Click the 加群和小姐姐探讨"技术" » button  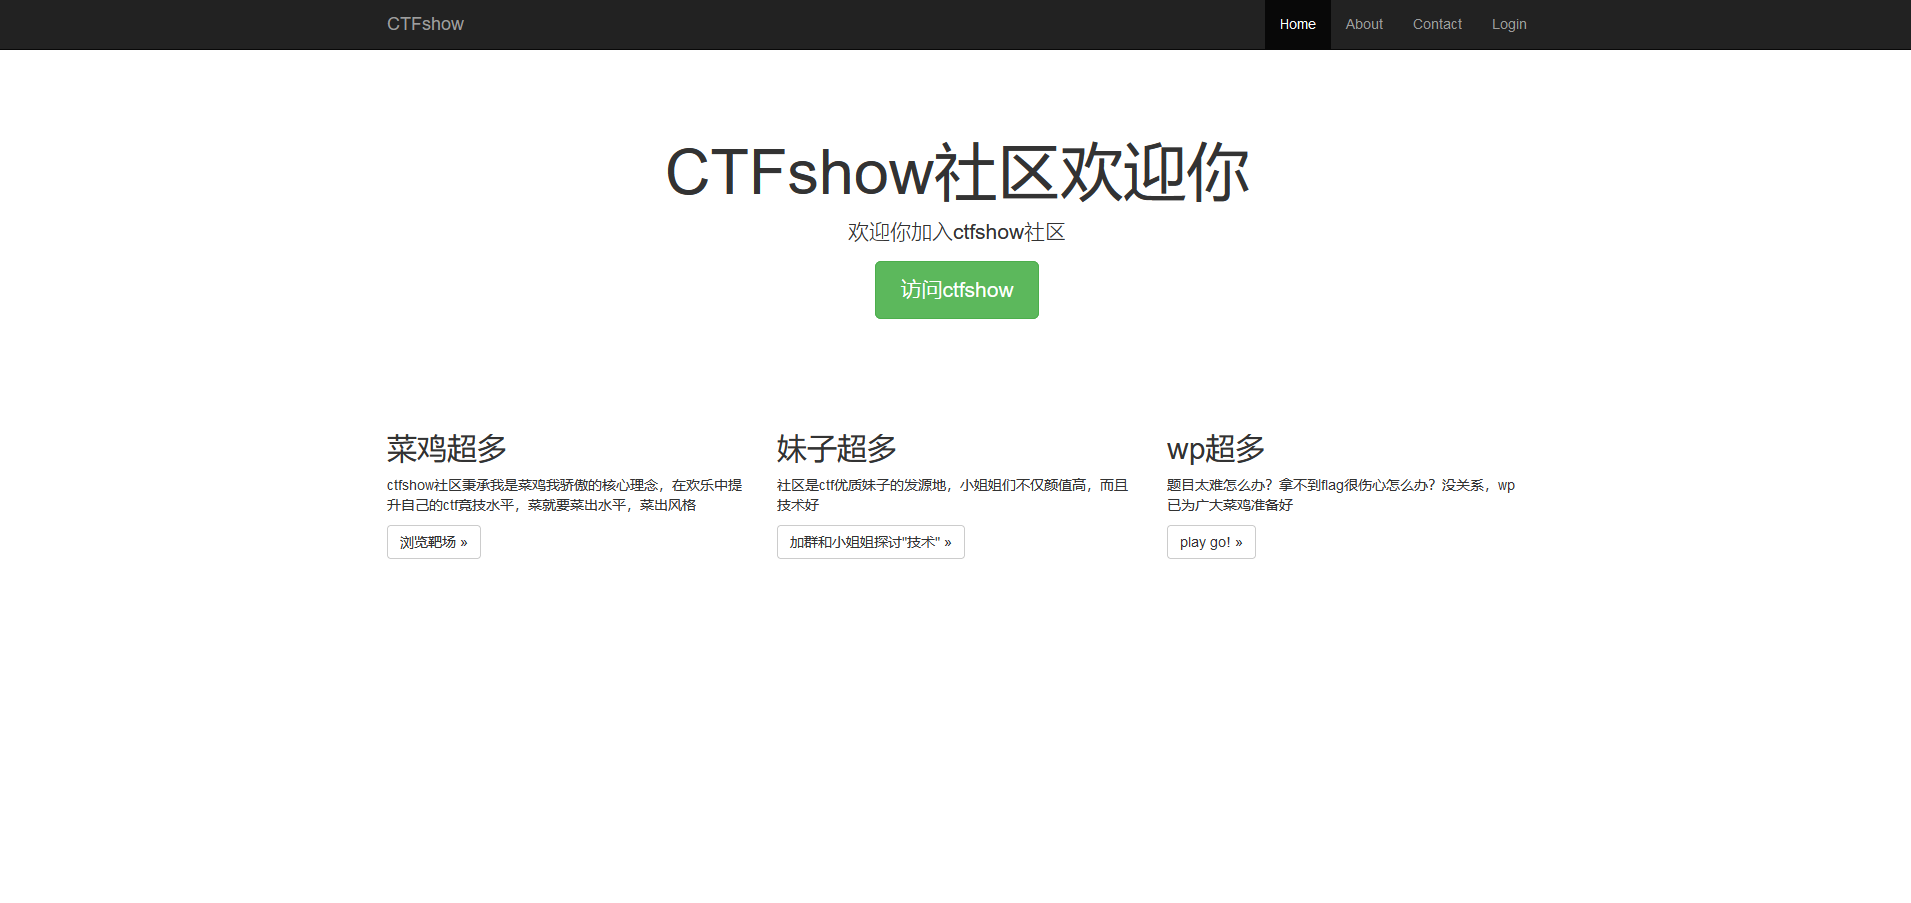[x=871, y=542]
